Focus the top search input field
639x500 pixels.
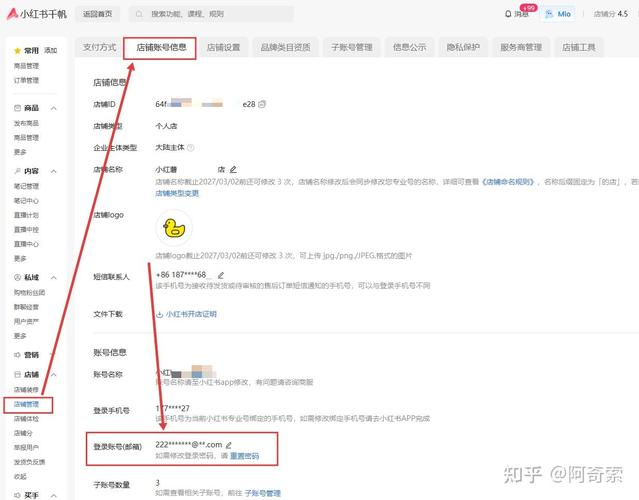[x=211, y=14]
